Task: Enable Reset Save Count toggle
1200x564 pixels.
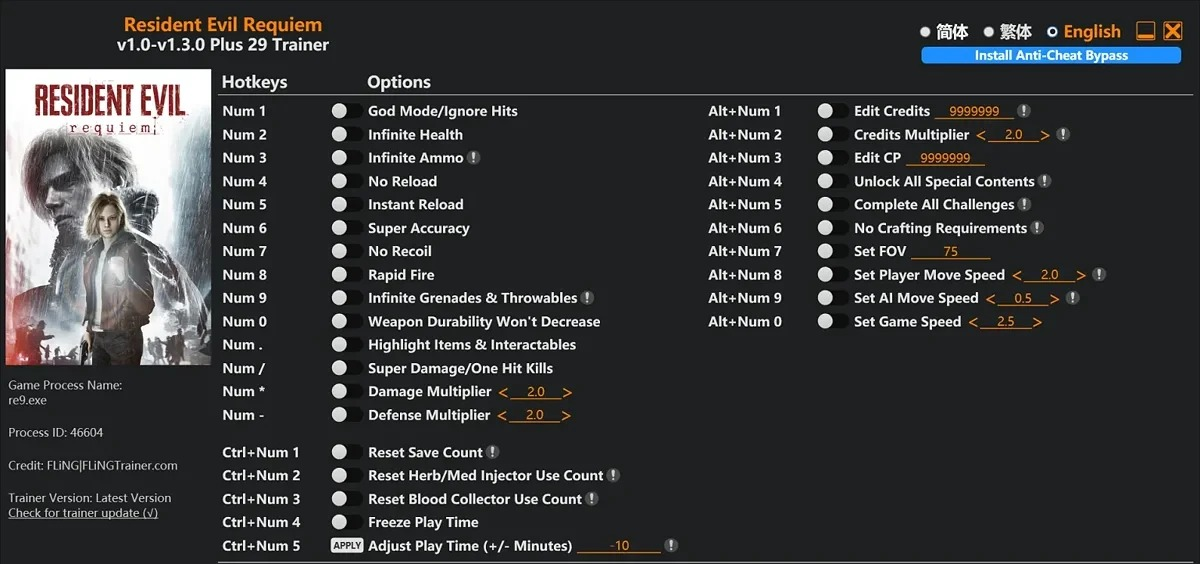Action: [x=346, y=452]
